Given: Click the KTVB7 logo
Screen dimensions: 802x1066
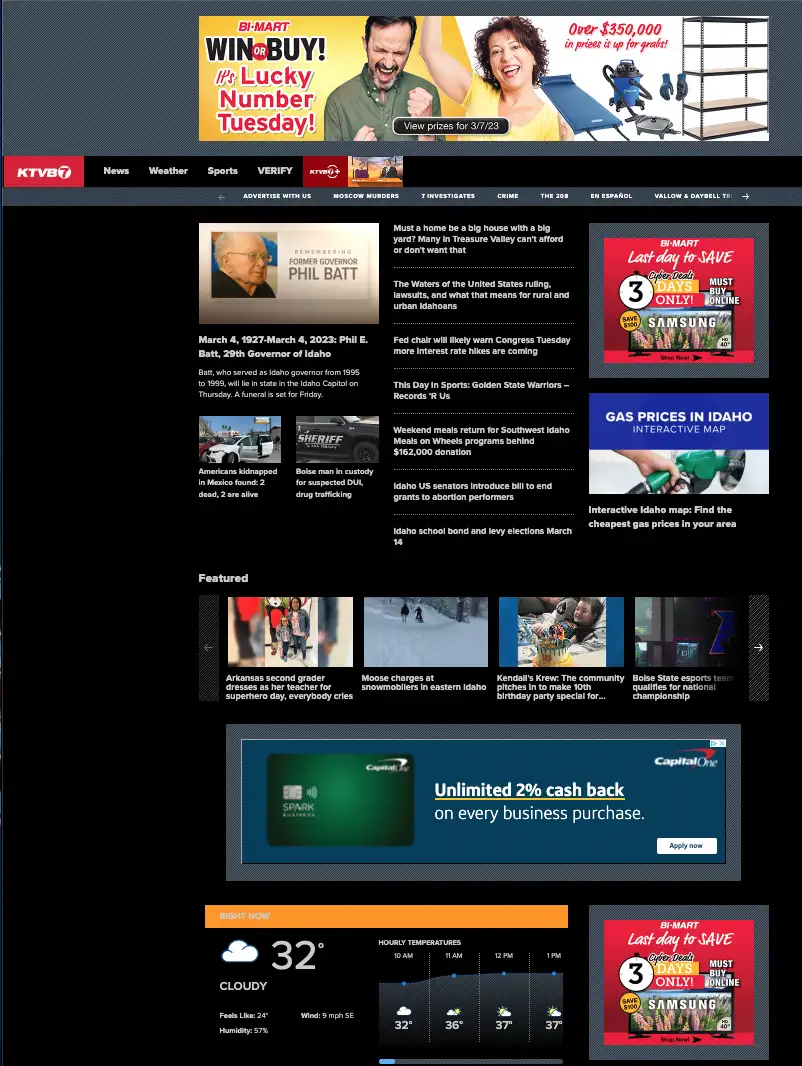Looking at the screenshot, I should [x=43, y=171].
